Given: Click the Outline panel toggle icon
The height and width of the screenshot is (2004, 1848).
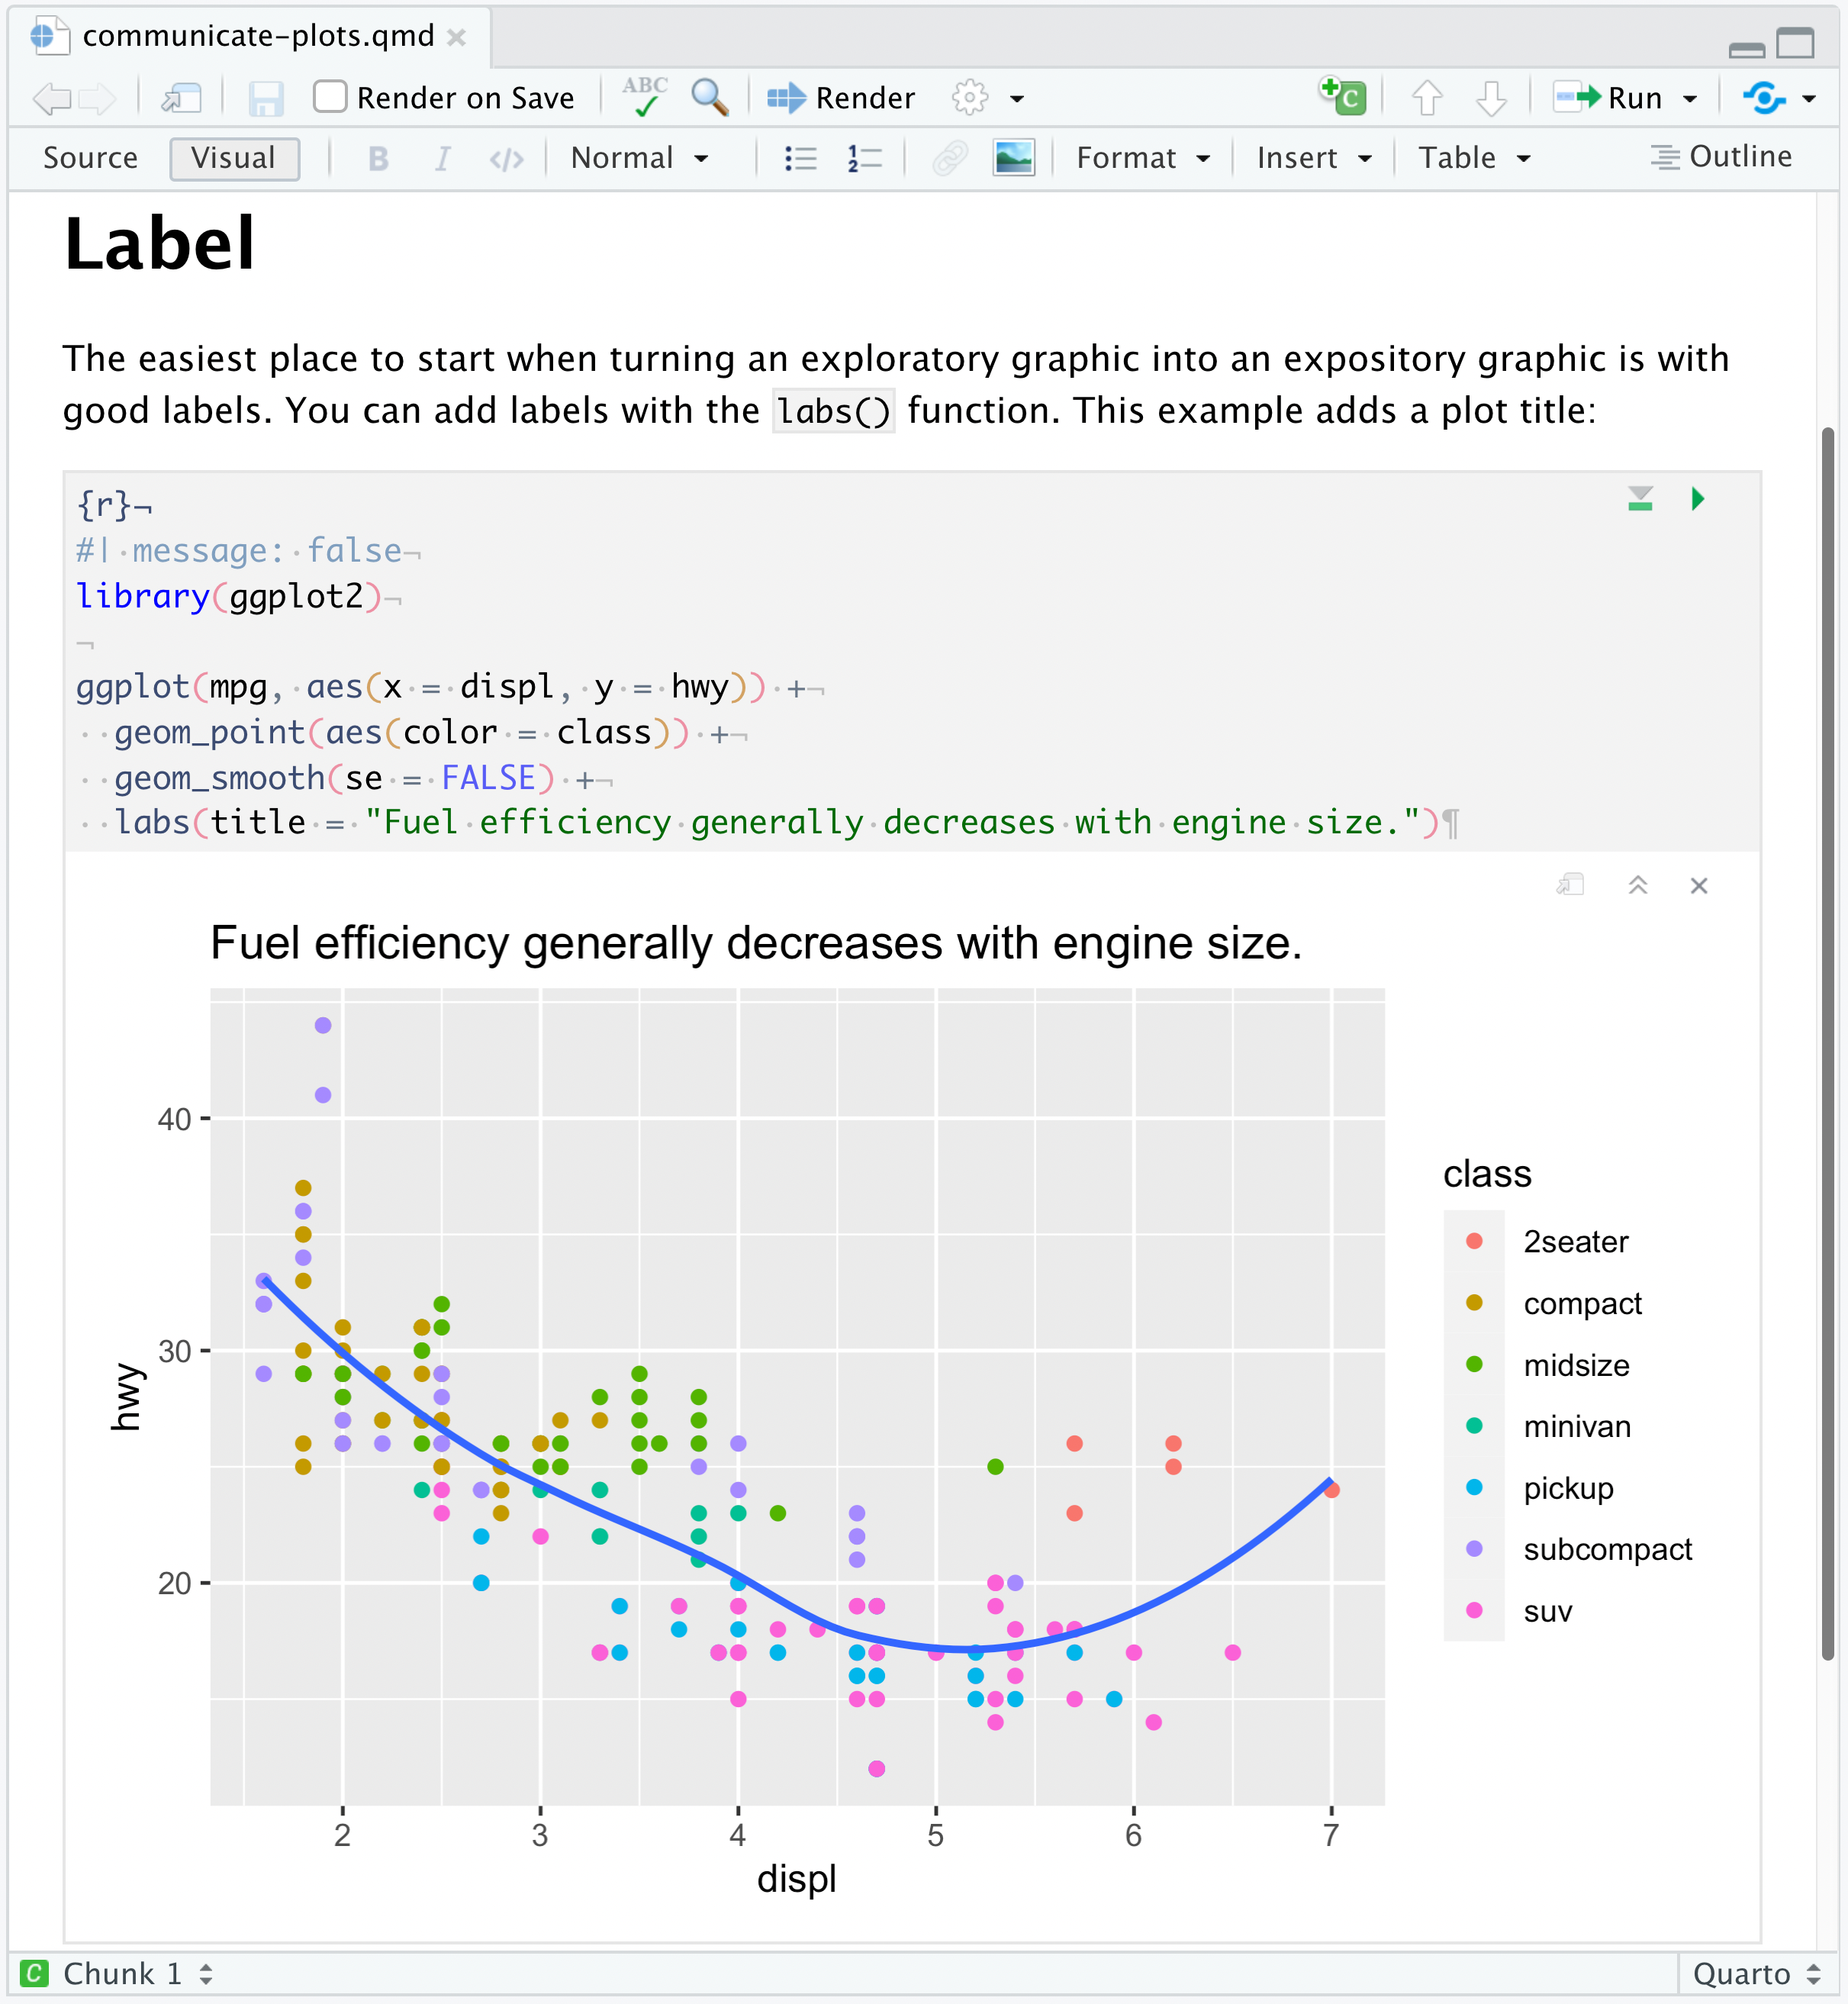Looking at the screenshot, I should [x=1666, y=159].
